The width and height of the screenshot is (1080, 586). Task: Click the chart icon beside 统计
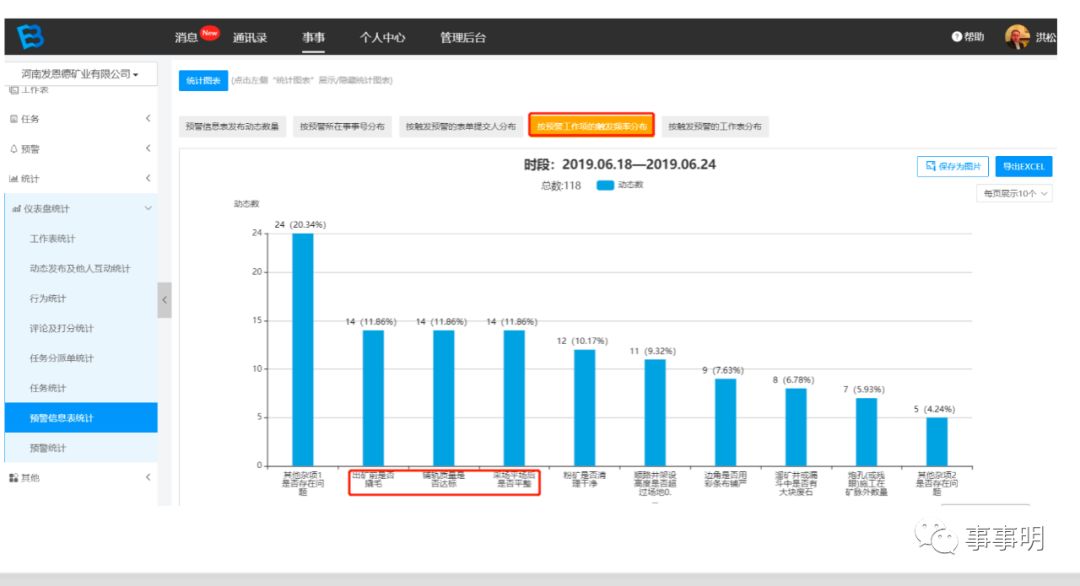coord(14,179)
